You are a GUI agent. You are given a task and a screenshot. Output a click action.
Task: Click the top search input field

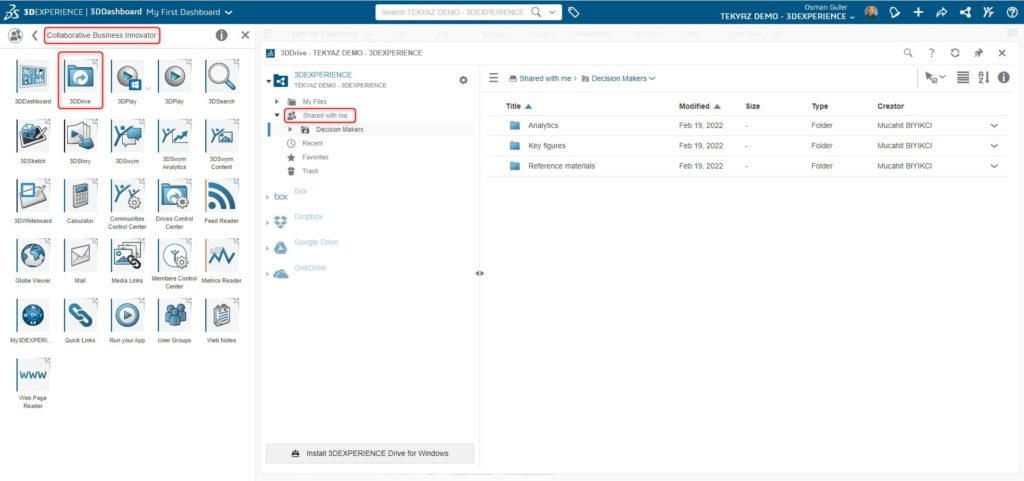pos(452,12)
